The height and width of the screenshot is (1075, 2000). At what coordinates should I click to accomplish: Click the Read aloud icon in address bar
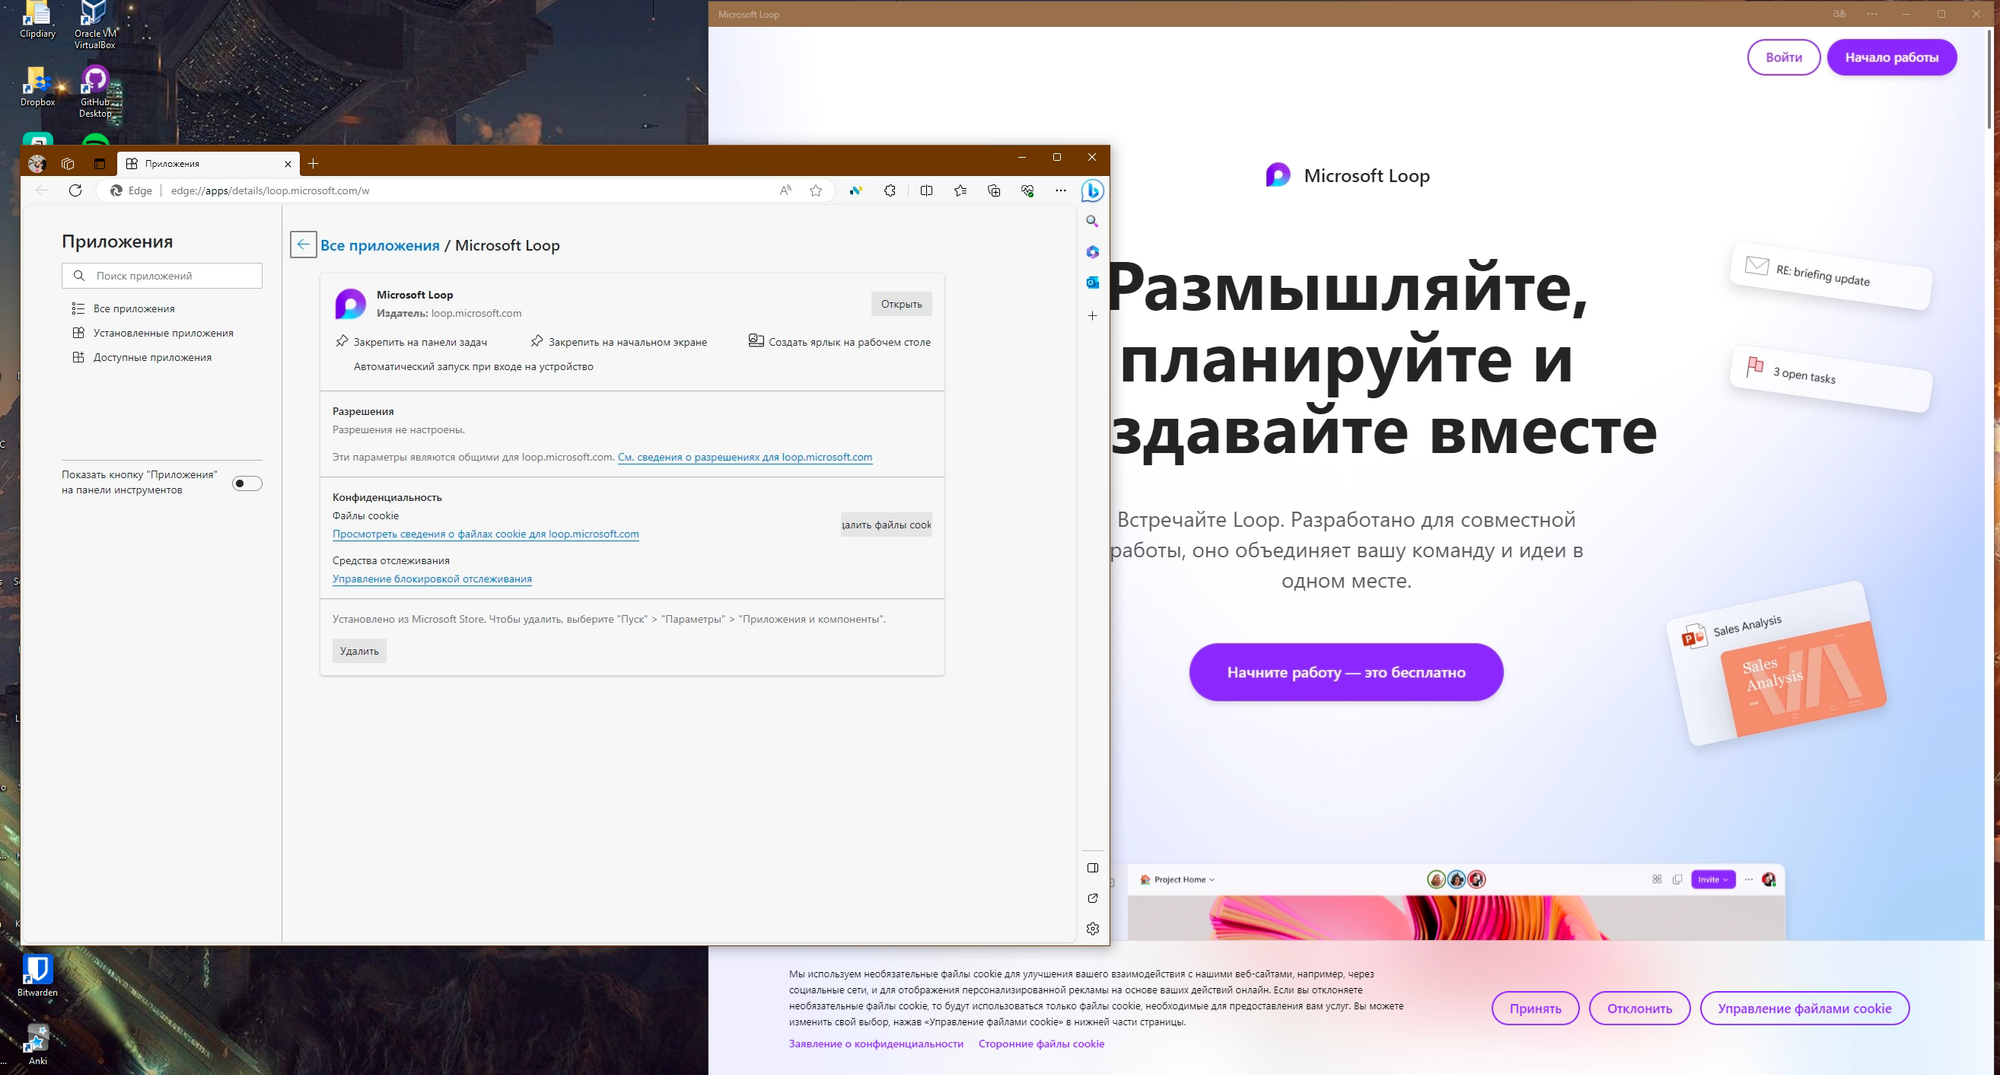point(786,190)
